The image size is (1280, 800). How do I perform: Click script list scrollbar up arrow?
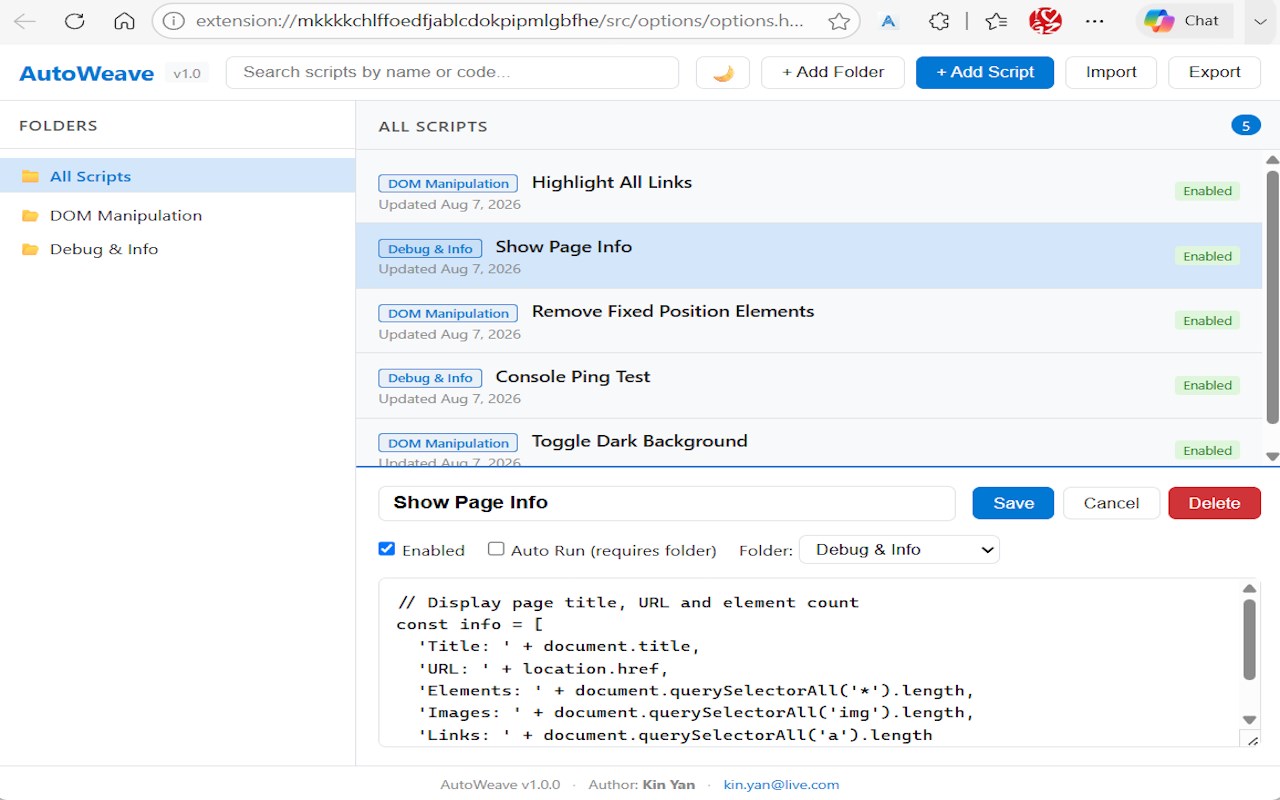tap(1272, 160)
